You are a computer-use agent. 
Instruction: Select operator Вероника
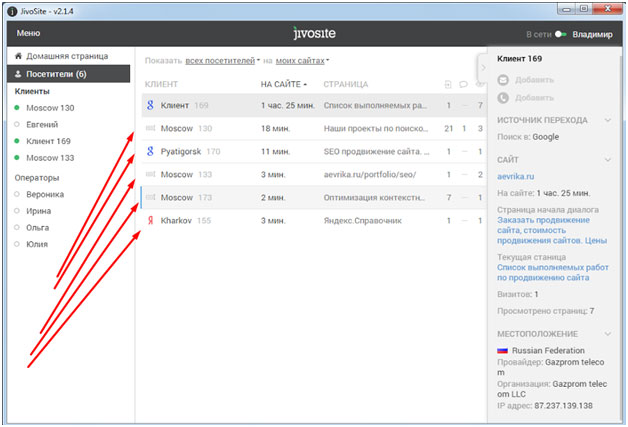[45, 194]
